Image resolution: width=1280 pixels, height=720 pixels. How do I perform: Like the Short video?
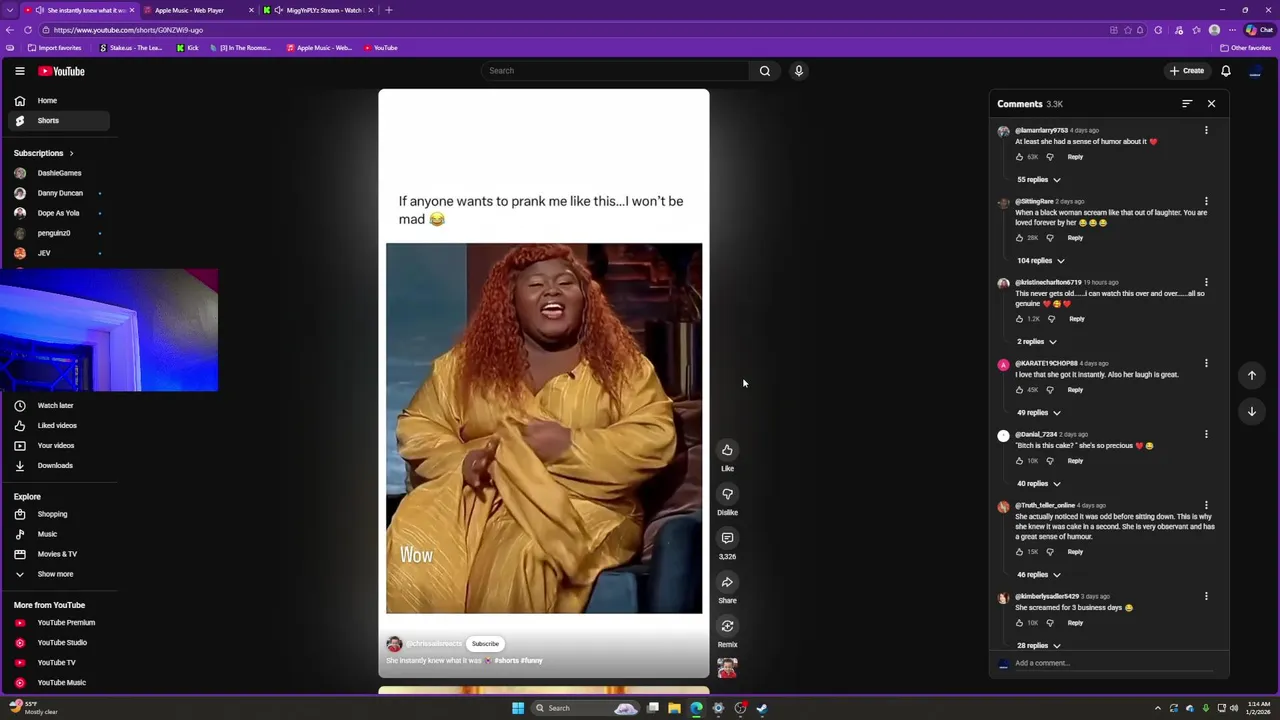(x=727, y=450)
